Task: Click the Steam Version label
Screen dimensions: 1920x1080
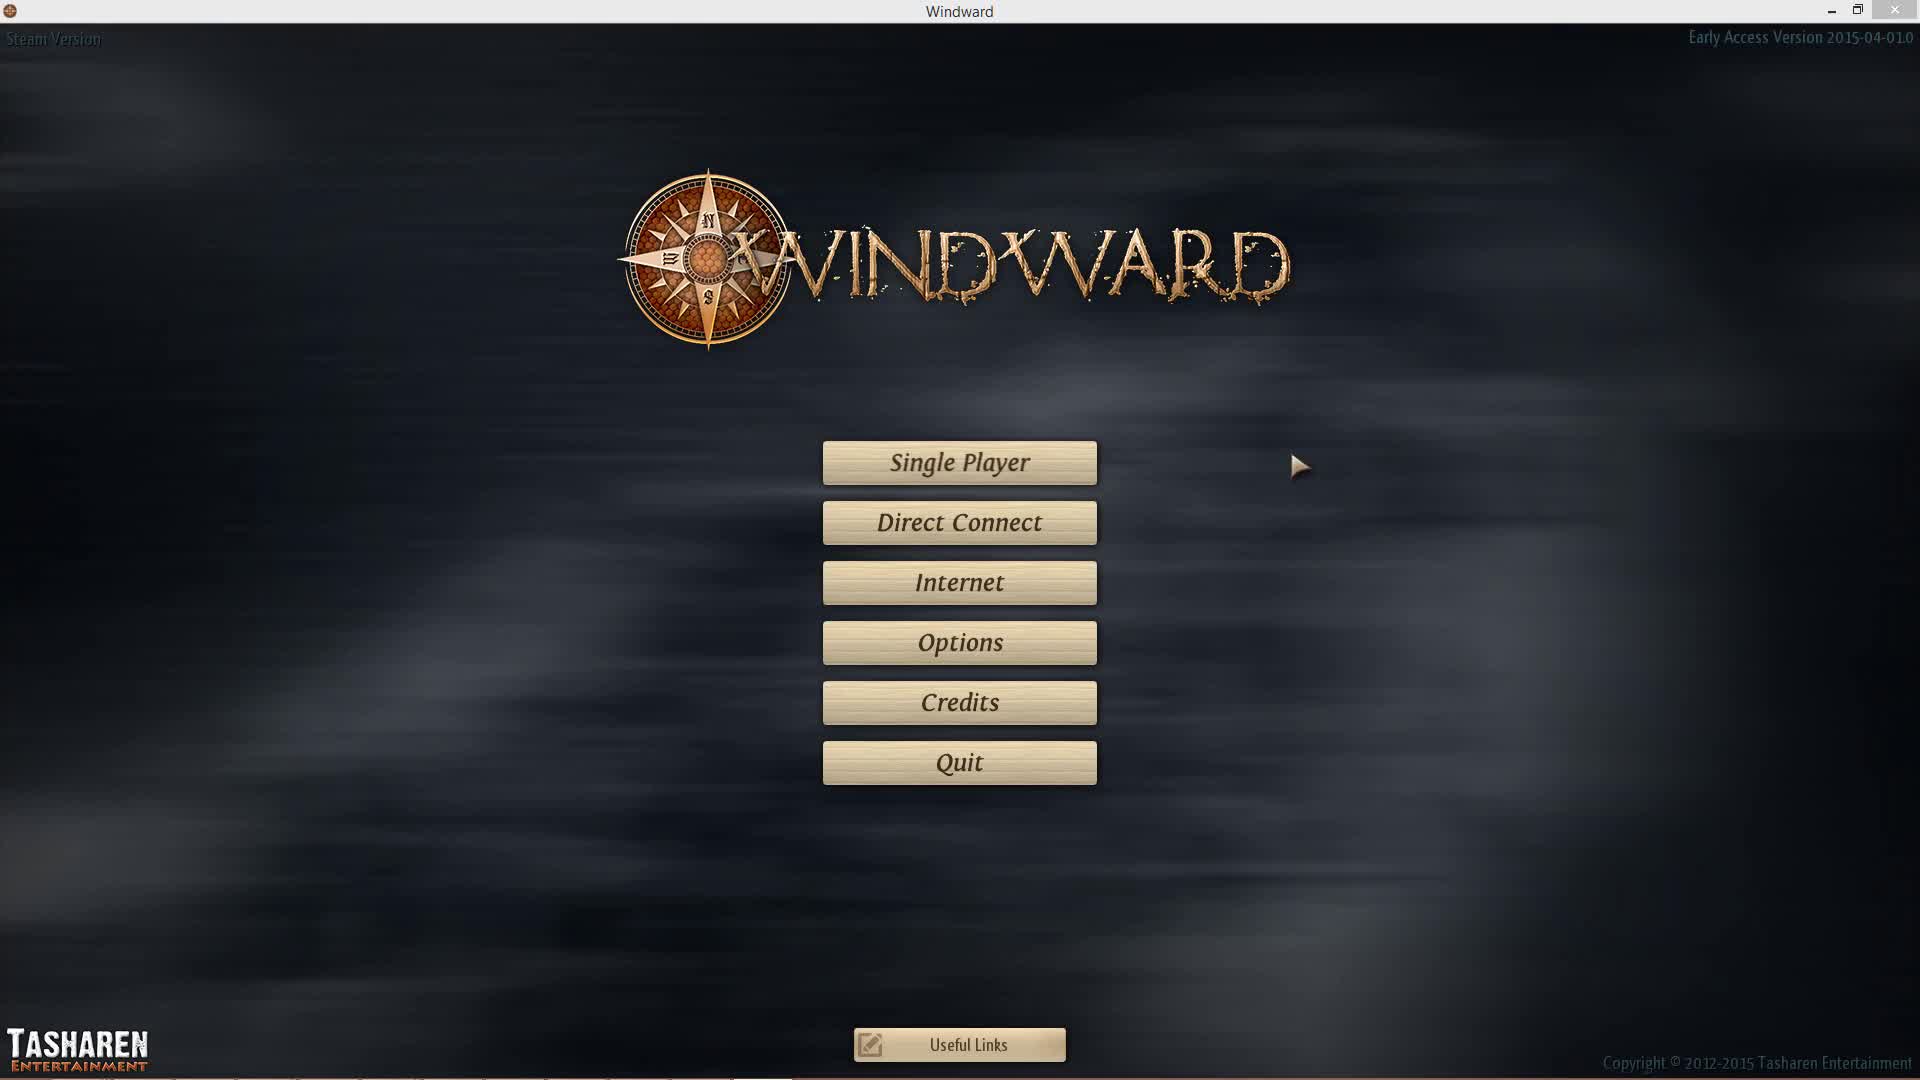Action: point(53,39)
